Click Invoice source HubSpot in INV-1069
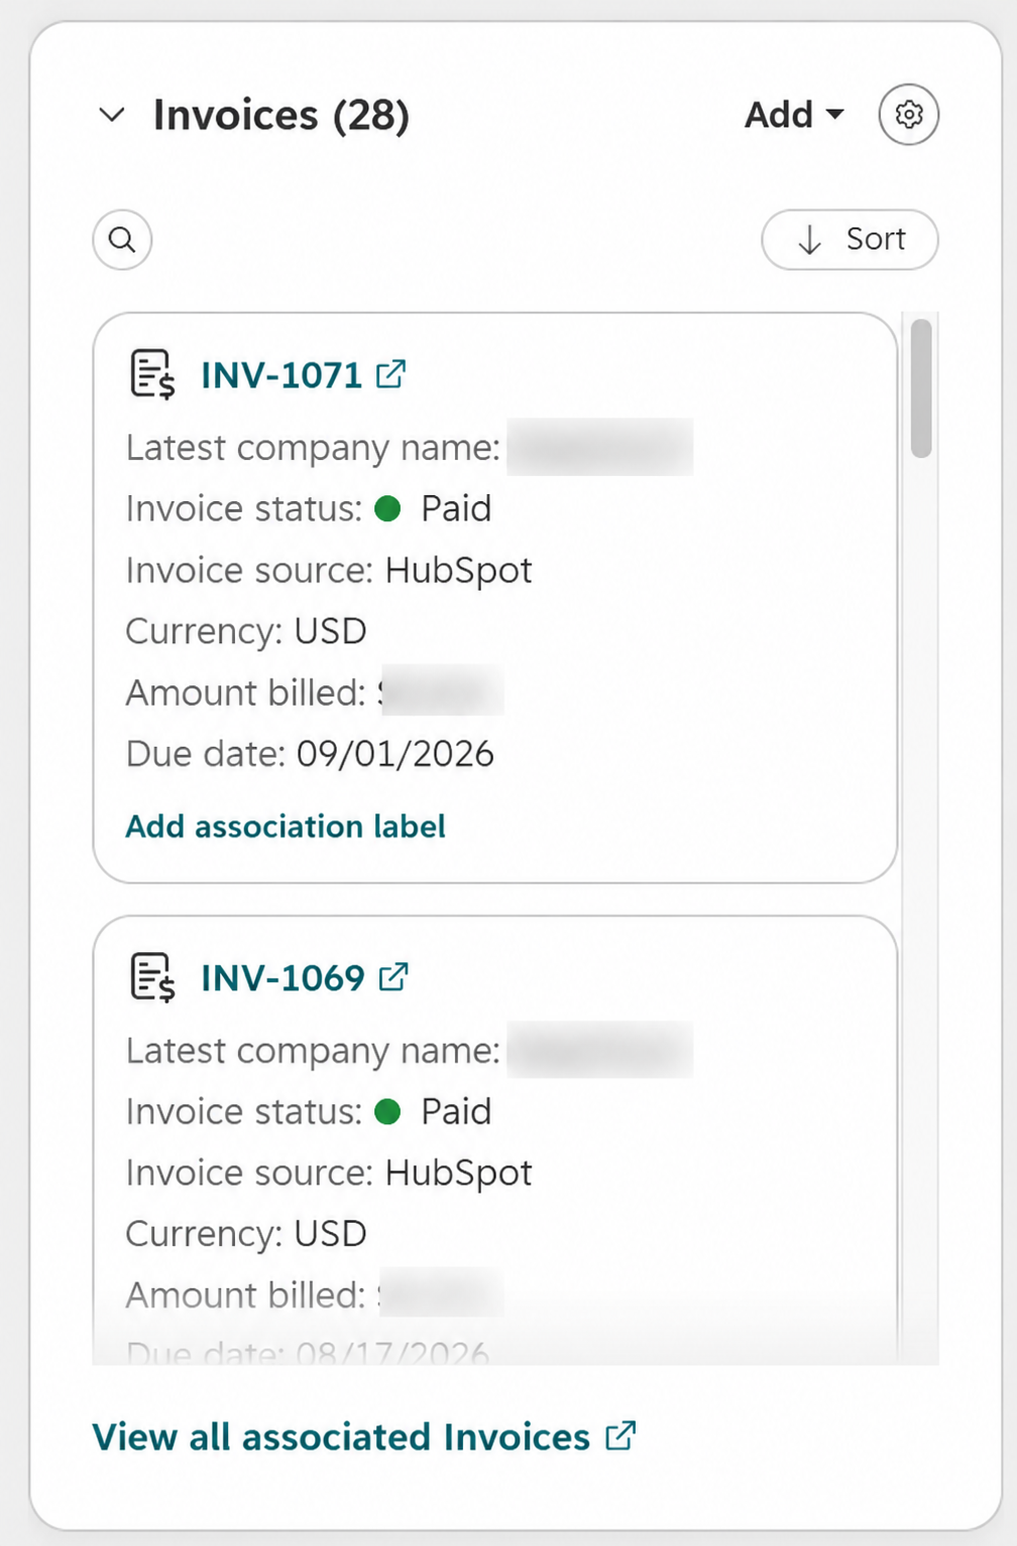The image size is (1017, 1546). [329, 1173]
